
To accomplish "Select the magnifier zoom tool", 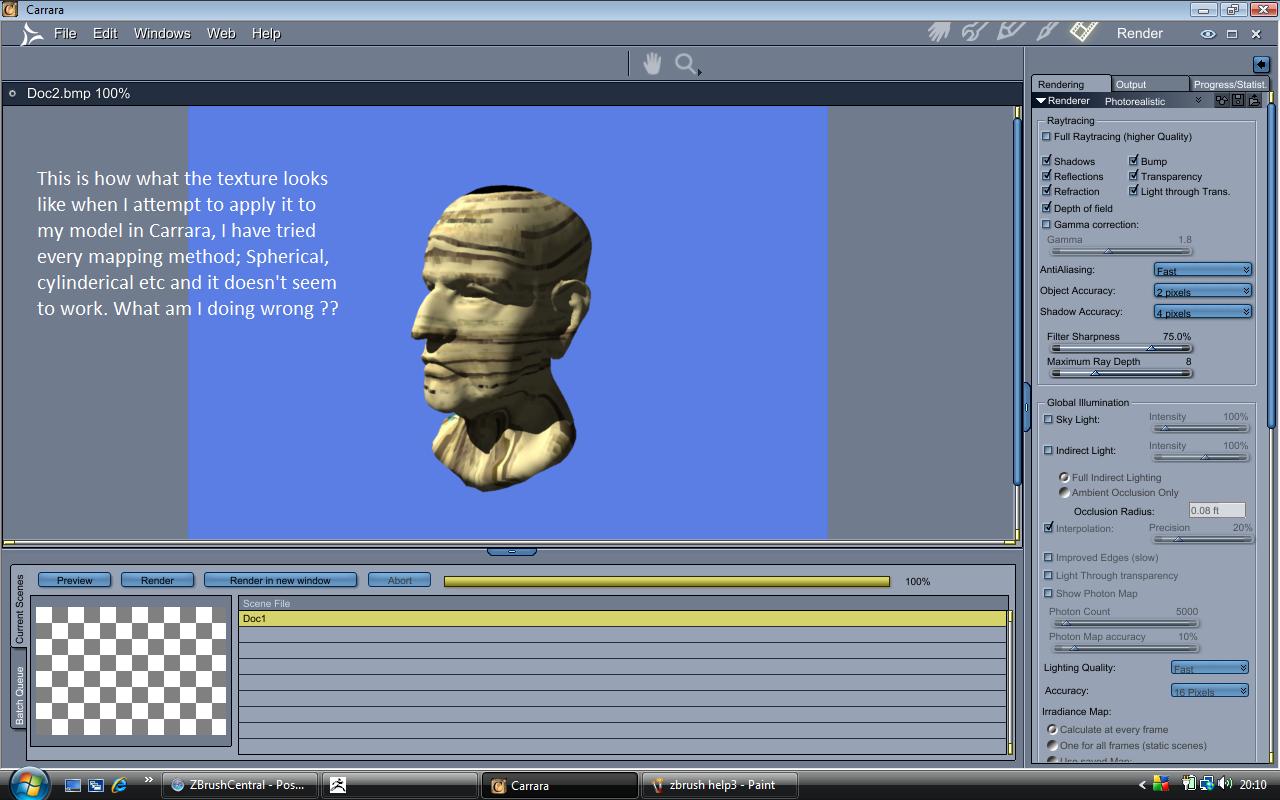I will point(687,65).
